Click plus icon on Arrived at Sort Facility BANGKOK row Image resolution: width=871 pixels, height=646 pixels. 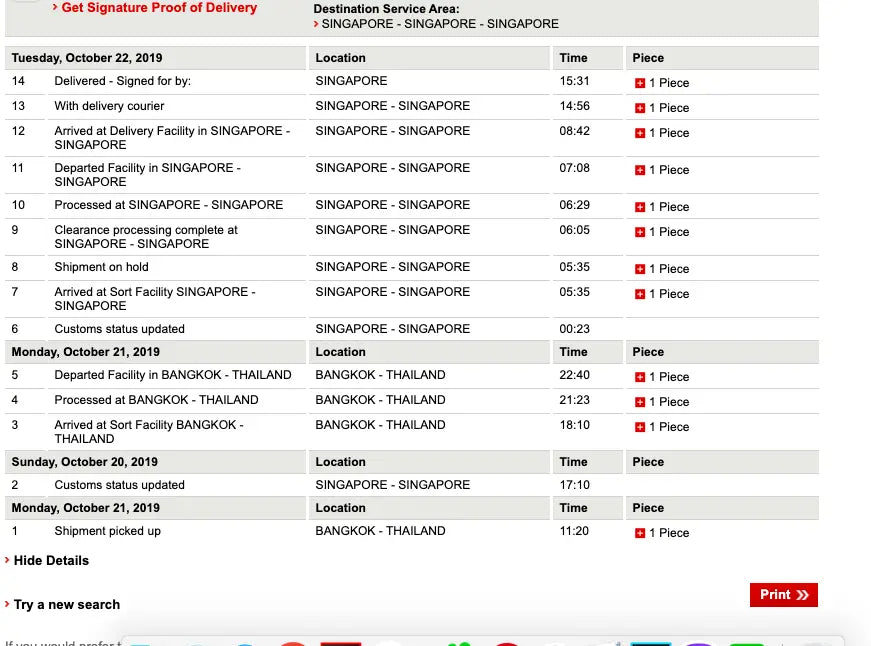(640, 427)
